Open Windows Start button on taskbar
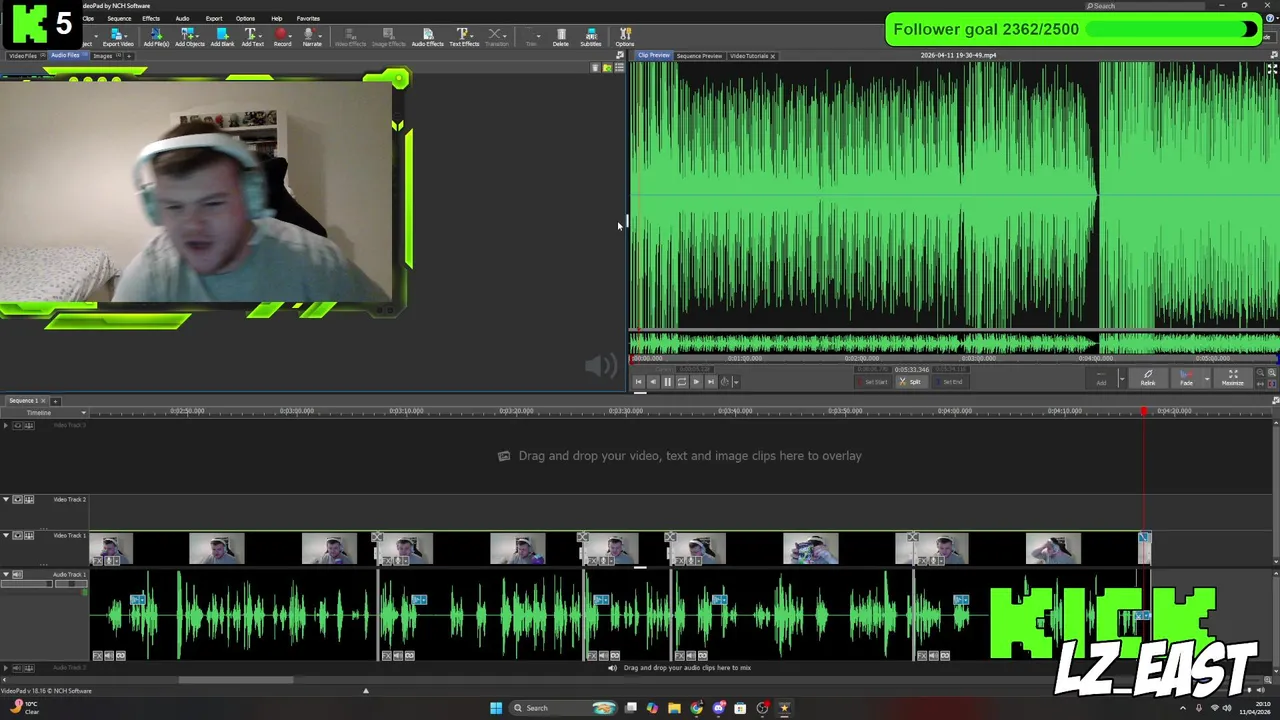This screenshot has height=720, width=1280. (x=496, y=708)
